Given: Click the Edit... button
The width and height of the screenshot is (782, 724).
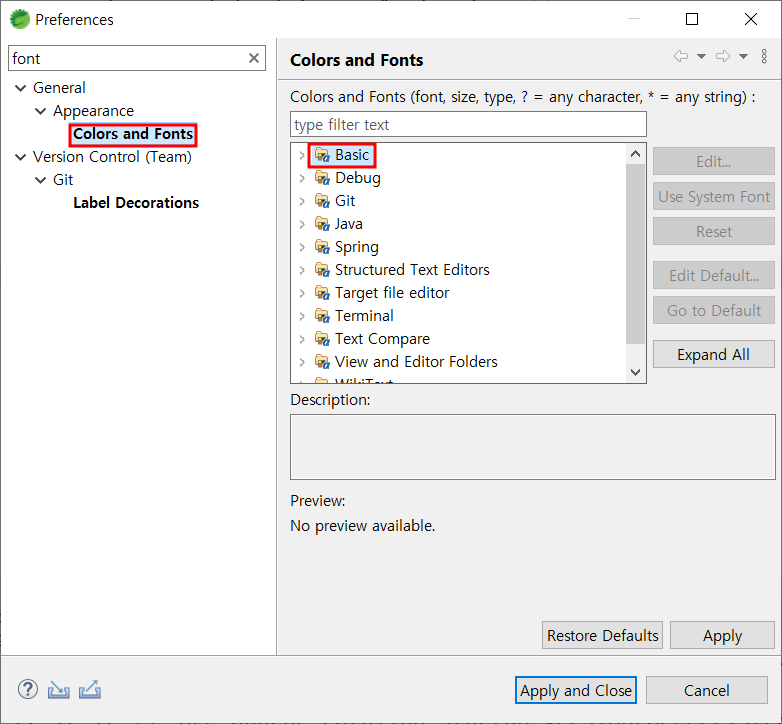Looking at the screenshot, I should (714, 161).
